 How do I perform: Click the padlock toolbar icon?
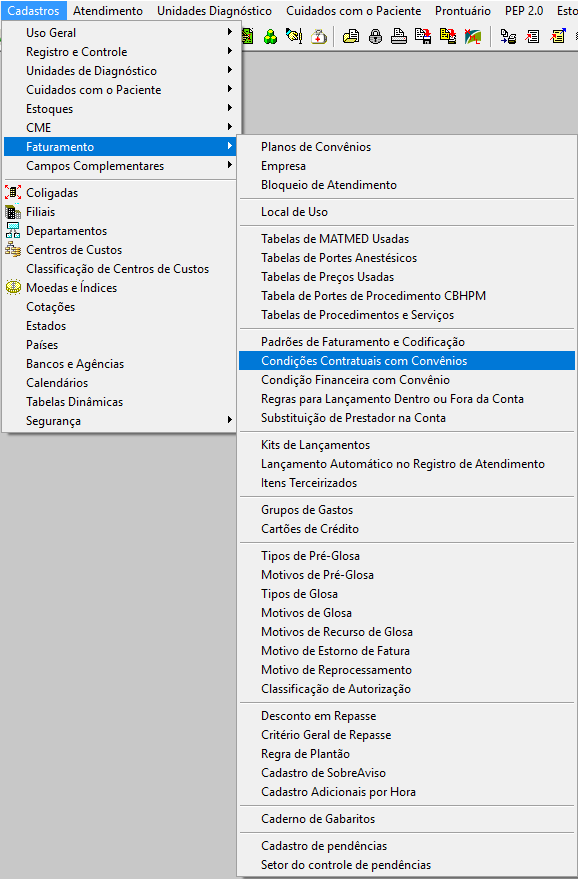pyautogui.click(x=375, y=37)
